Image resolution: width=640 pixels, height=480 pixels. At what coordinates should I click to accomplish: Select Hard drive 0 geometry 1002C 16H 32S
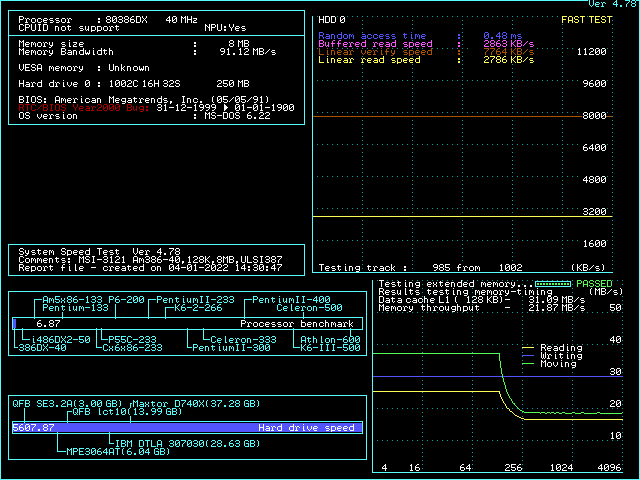[144, 84]
